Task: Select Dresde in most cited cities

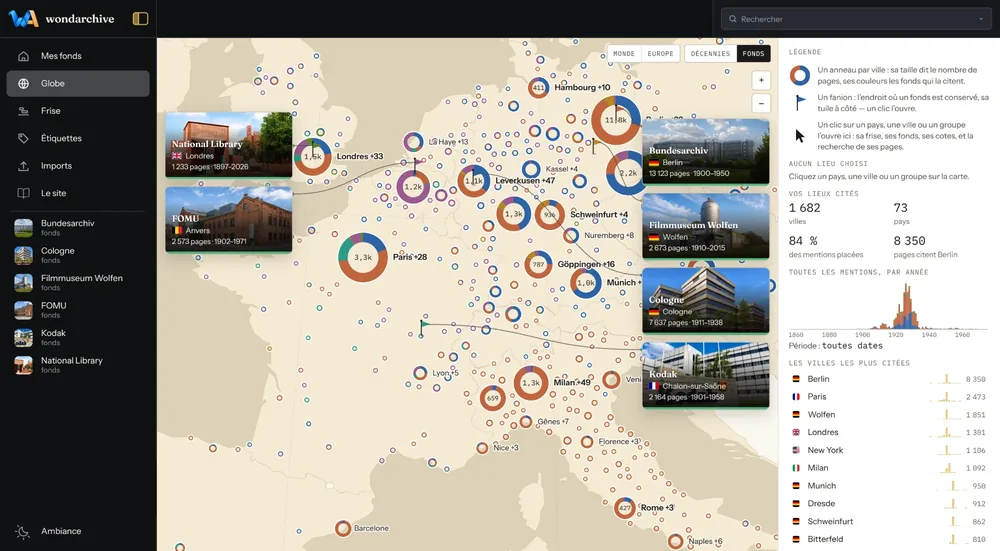Action: (x=888, y=504)
